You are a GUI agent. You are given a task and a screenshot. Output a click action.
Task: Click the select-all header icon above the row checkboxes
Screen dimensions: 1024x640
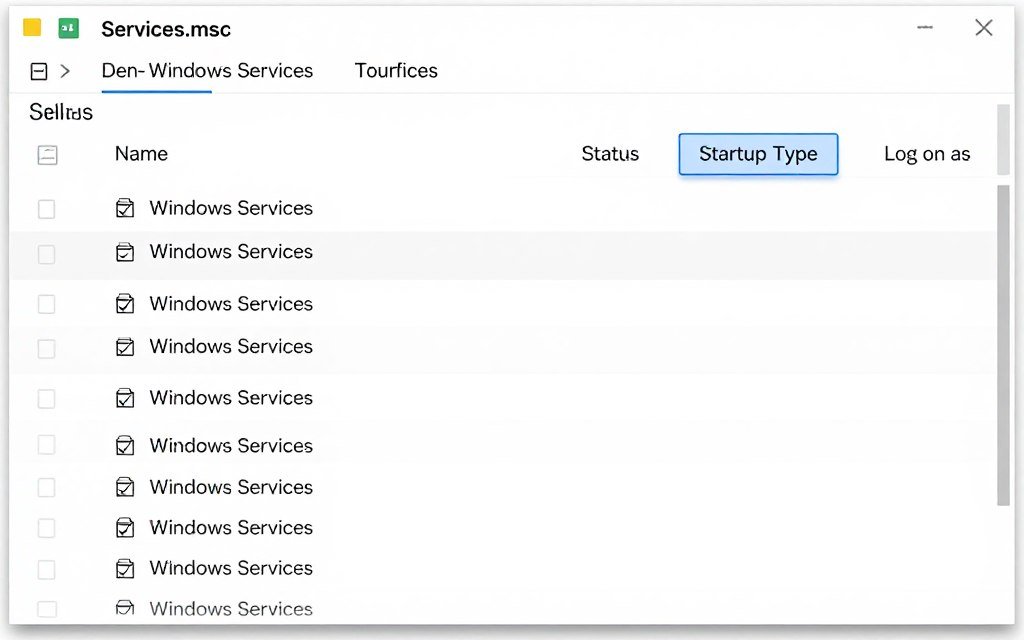coord(47,154)
